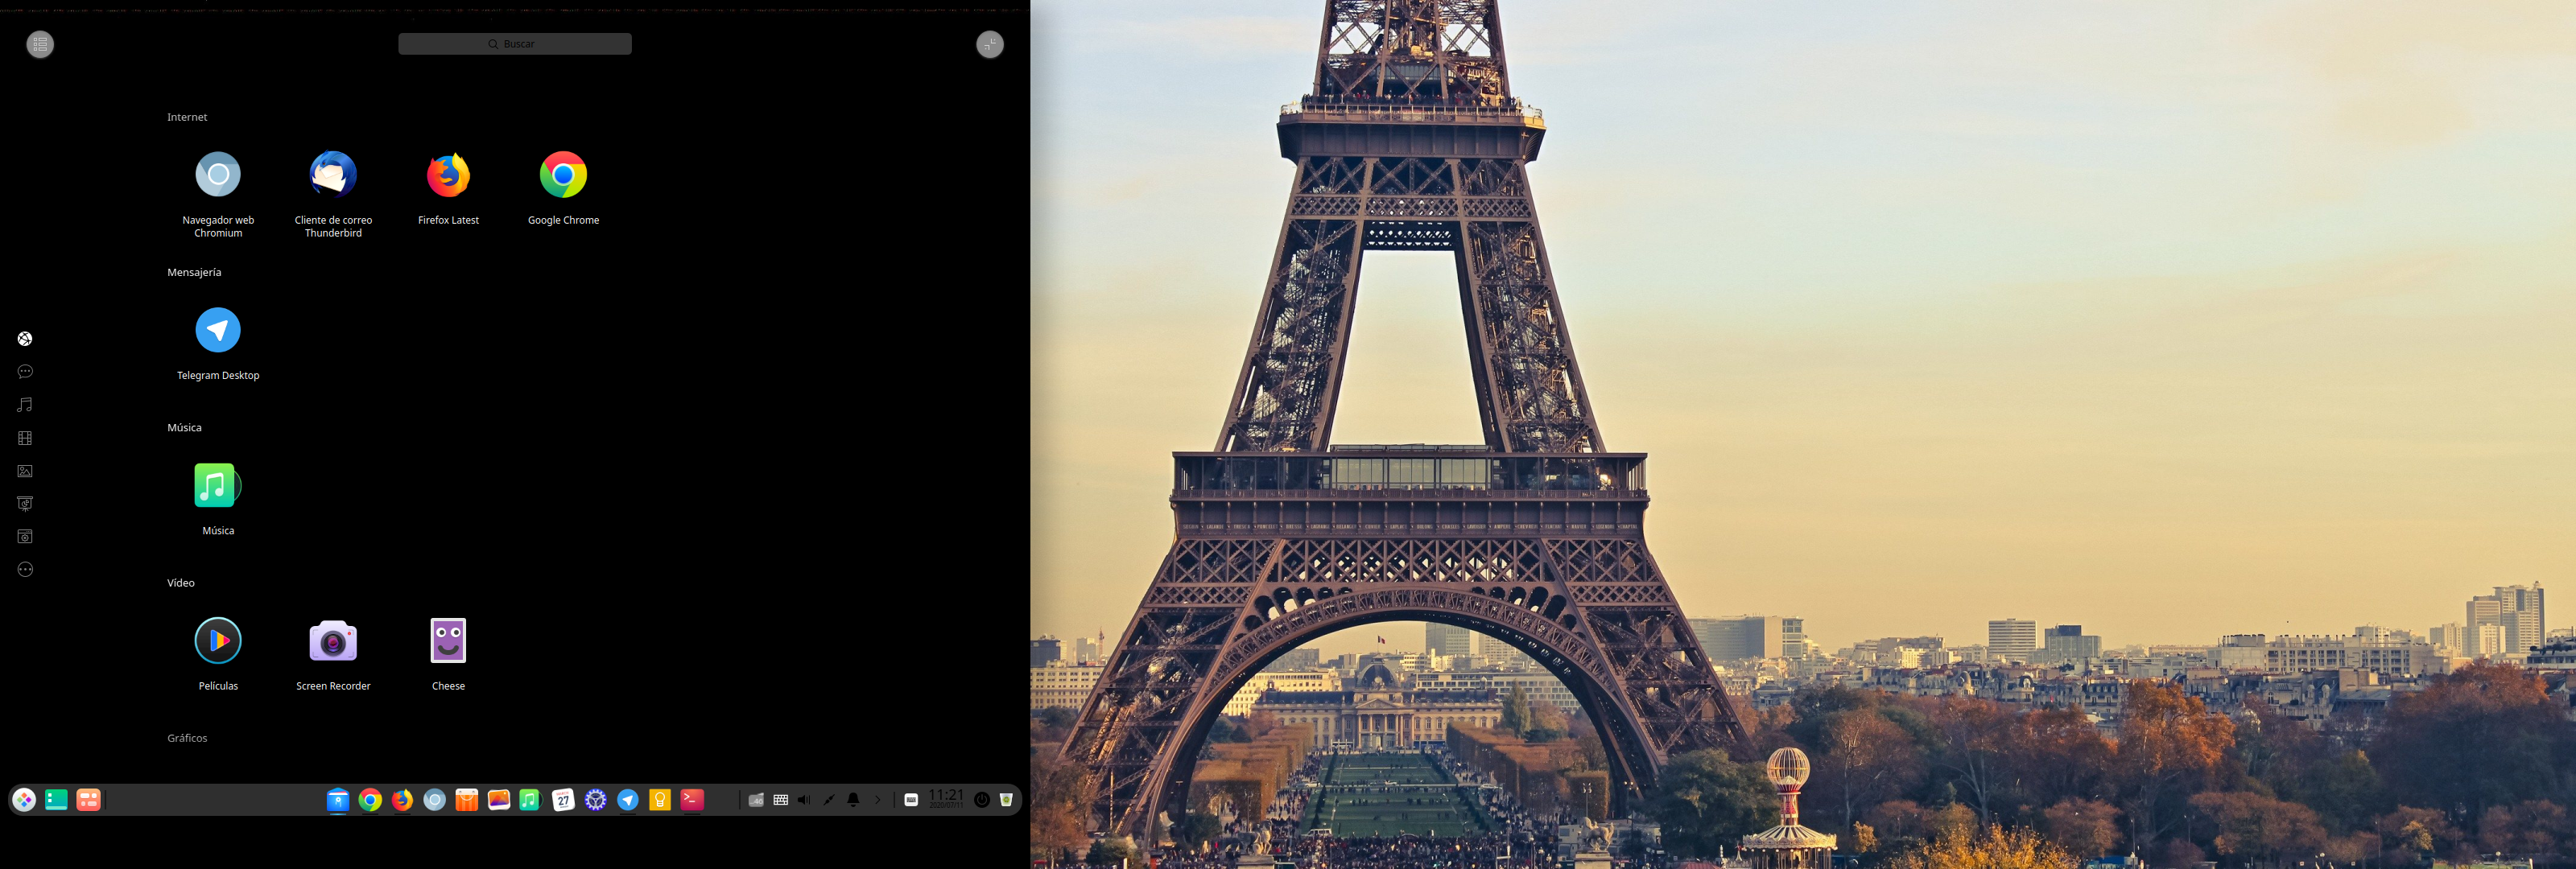Screen dimensions: 2576x869
Task: Expand hidden tray icons arrow in dock
Action: point(878,800)
